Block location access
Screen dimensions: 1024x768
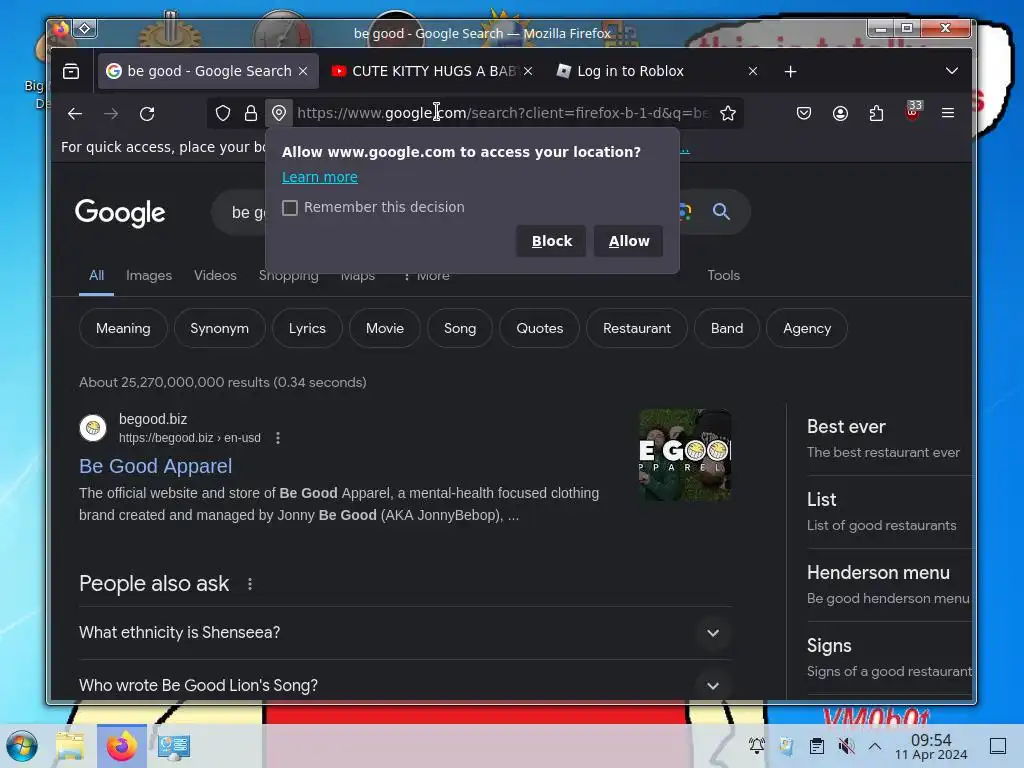(551, 241)
